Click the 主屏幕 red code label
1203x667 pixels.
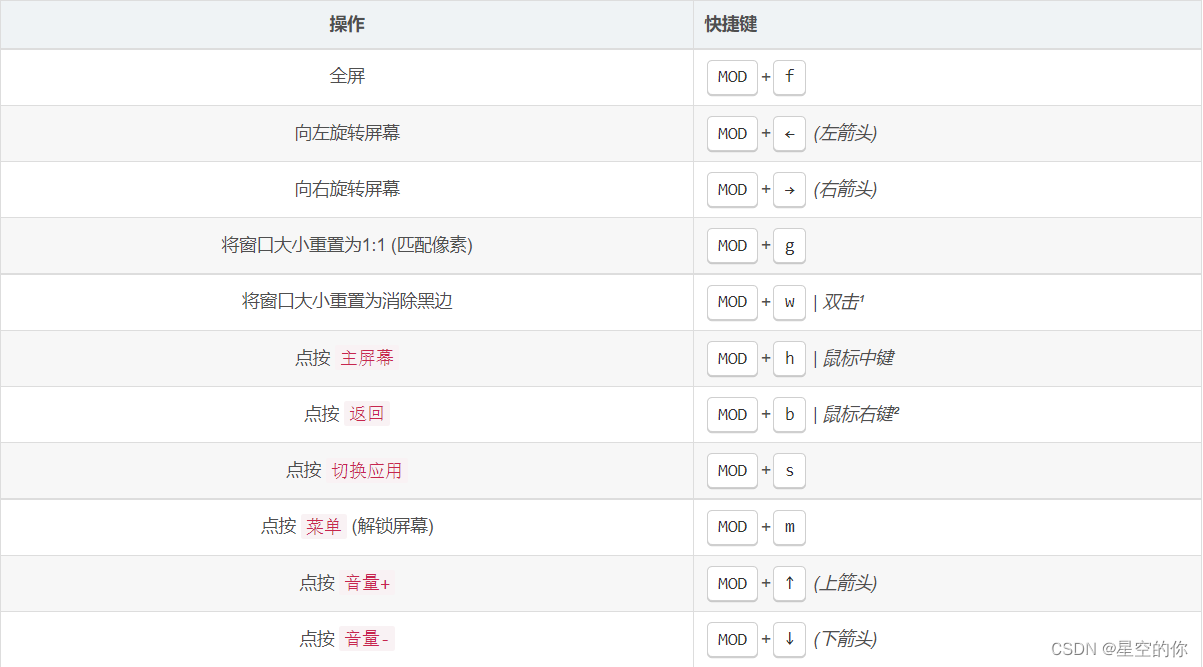(x=367, y=358)
